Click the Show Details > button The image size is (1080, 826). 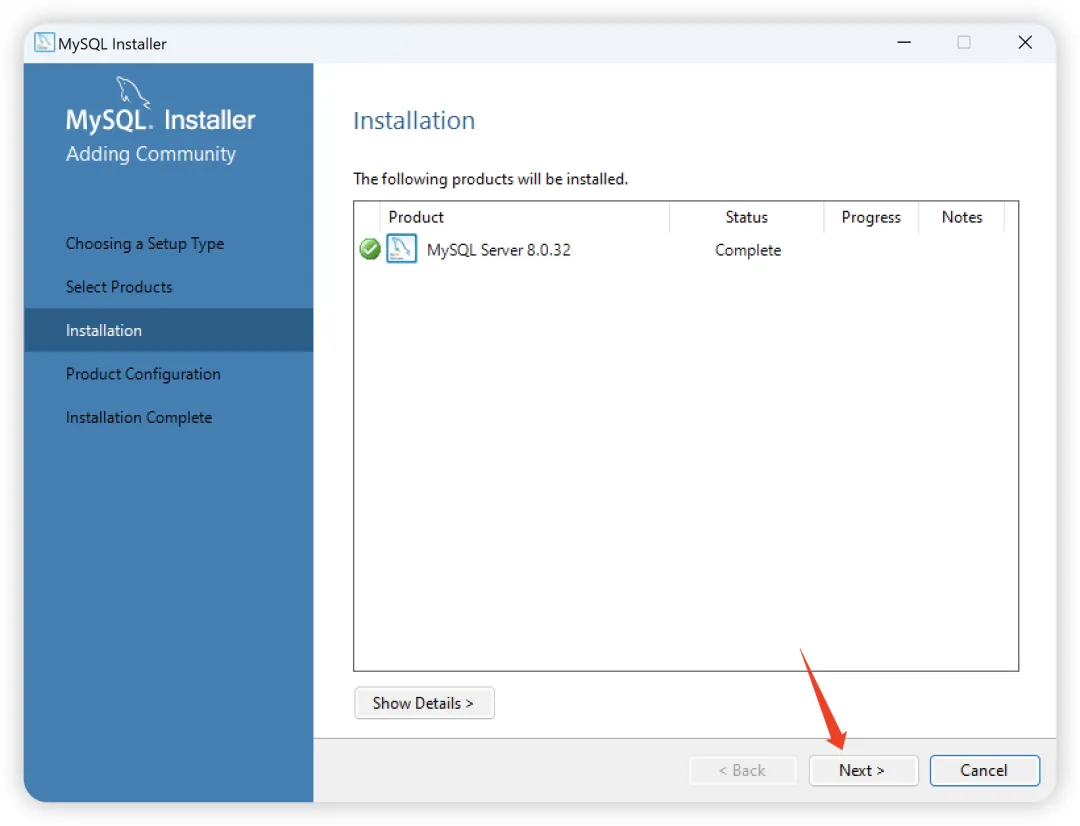424,703
